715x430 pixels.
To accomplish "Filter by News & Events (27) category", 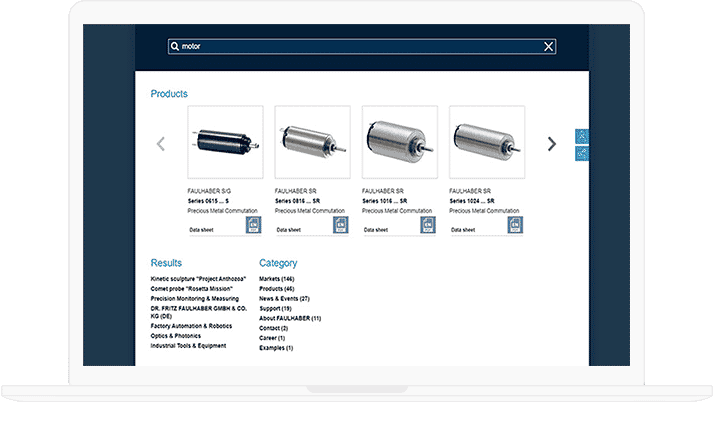I will pos(284,298).
